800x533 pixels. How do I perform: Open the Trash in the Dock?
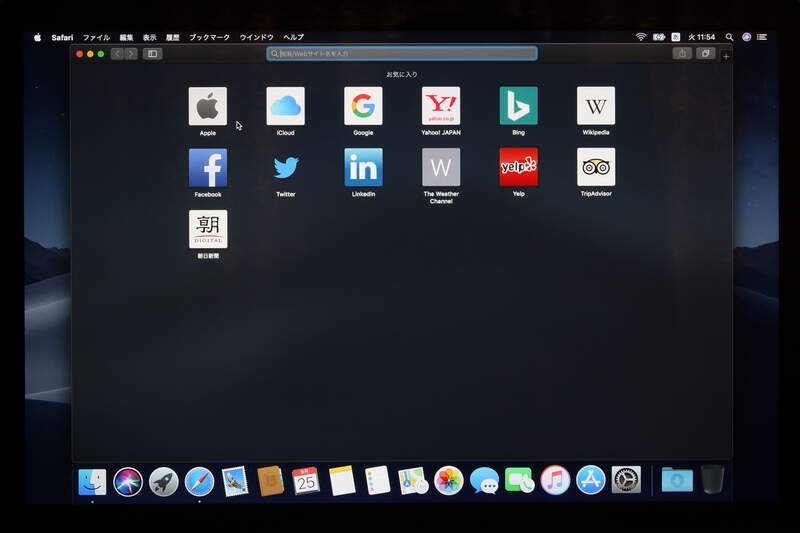coord(713,479)
